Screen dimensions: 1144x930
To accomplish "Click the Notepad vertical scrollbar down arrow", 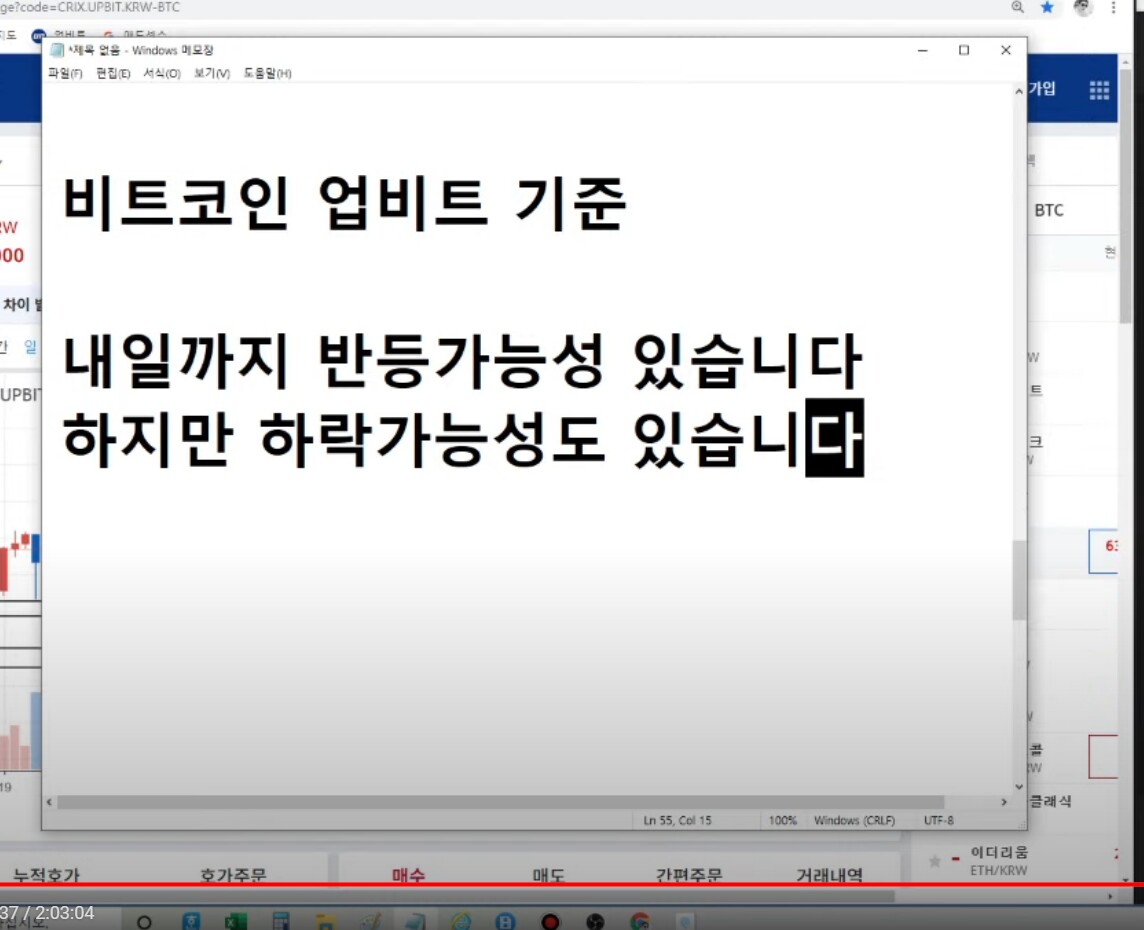I will click(x=1019, y=787).
